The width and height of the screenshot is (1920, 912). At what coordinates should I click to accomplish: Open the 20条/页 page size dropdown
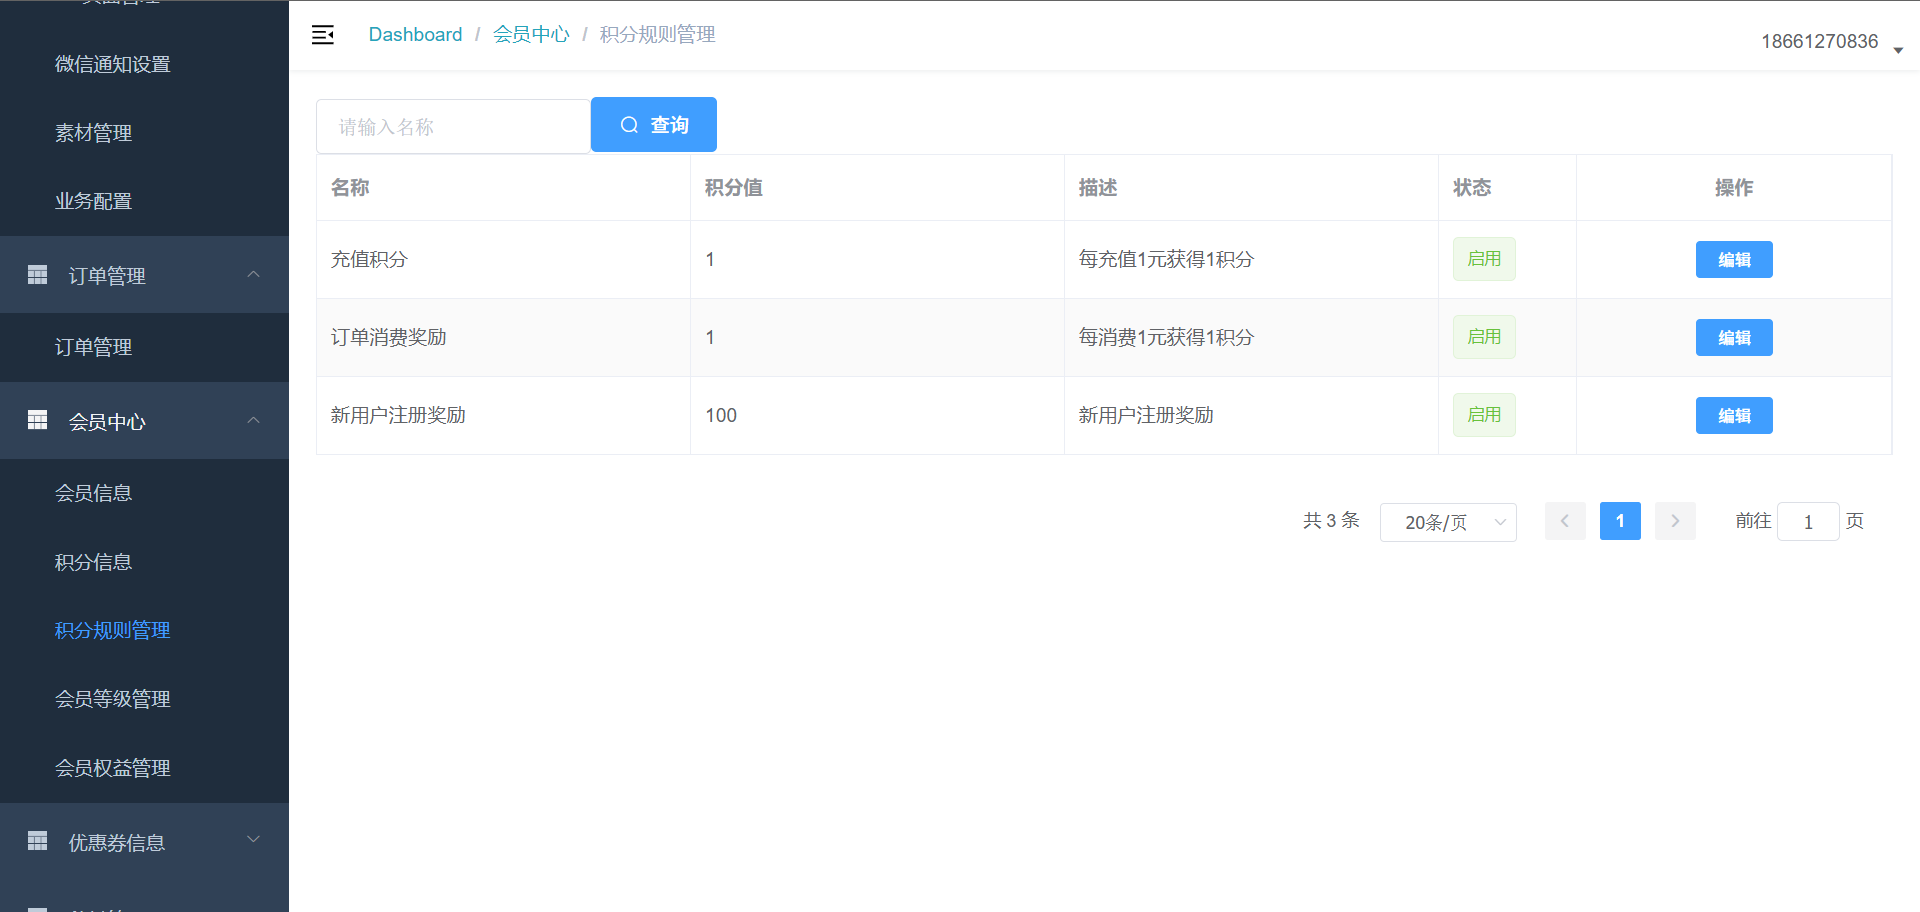coord(1448,522)
